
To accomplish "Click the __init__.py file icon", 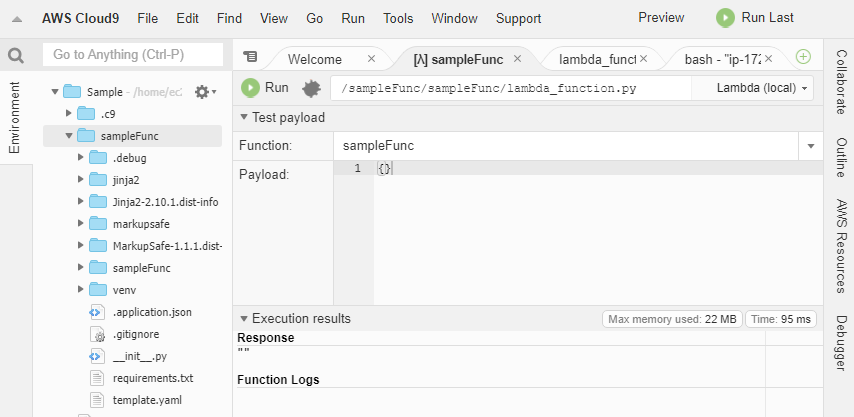I will [x=96, y=357].
